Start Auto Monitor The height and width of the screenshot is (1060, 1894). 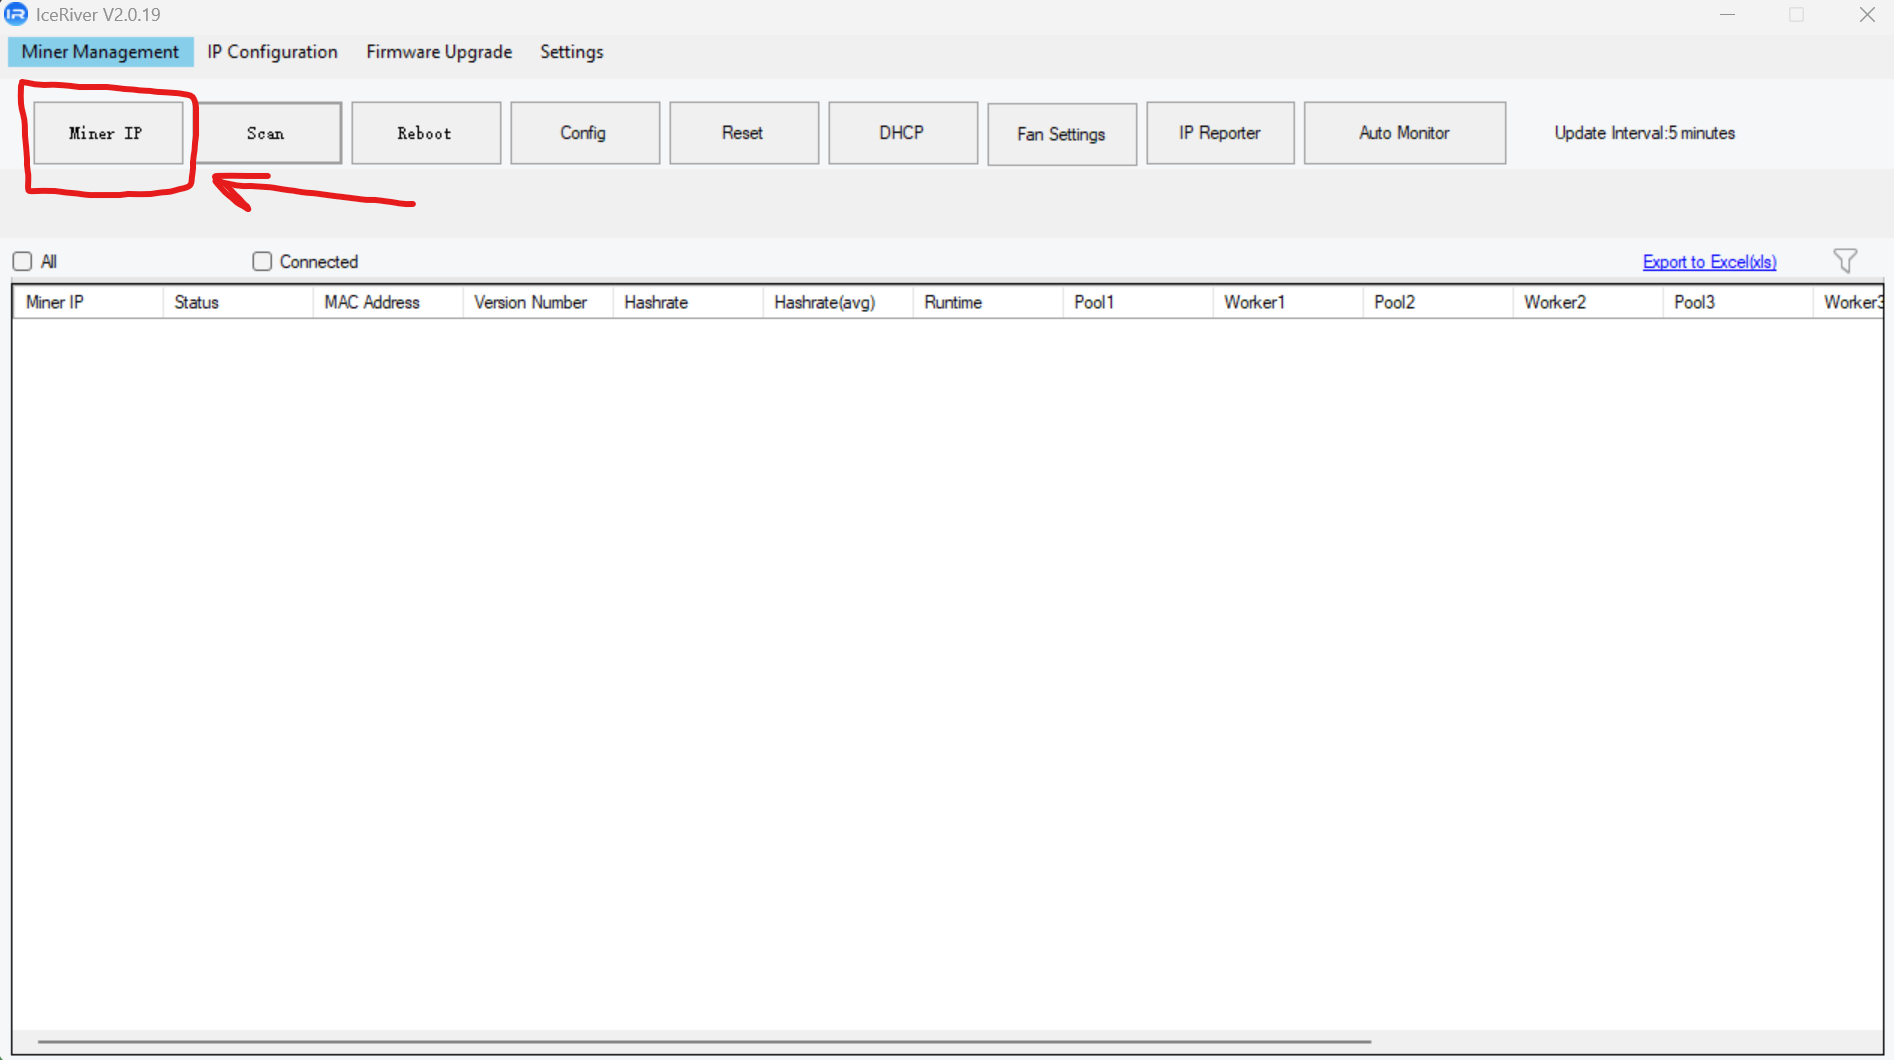click(x=1404, y=133)
